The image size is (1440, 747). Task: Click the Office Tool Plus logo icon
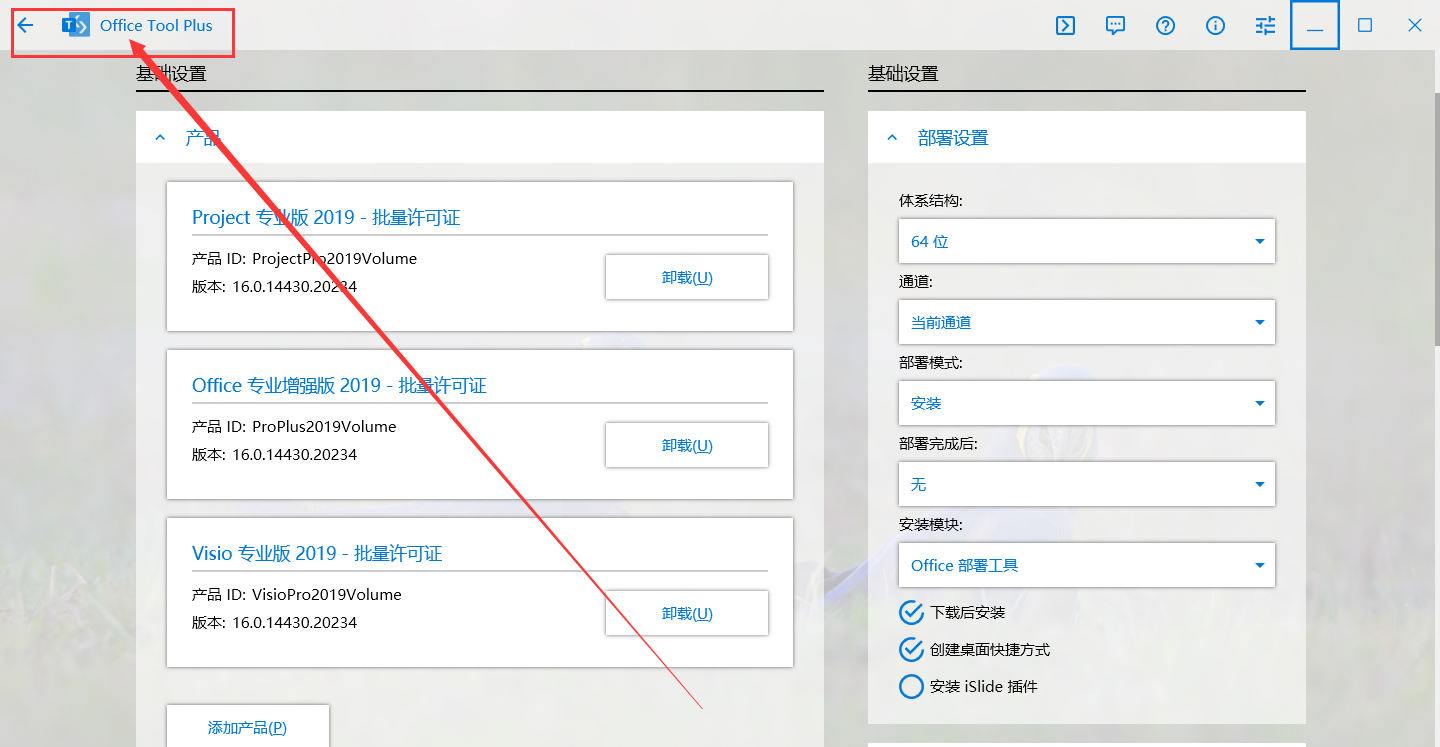[x=76, y=26]
